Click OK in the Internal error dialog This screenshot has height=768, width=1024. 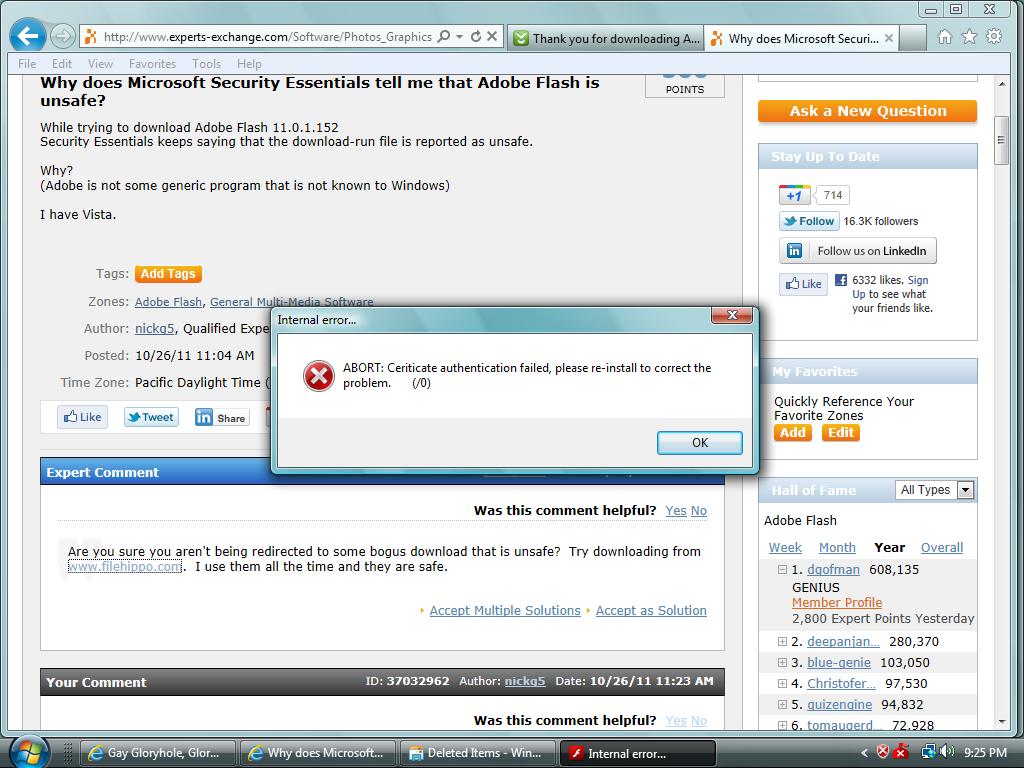(699, 443)
